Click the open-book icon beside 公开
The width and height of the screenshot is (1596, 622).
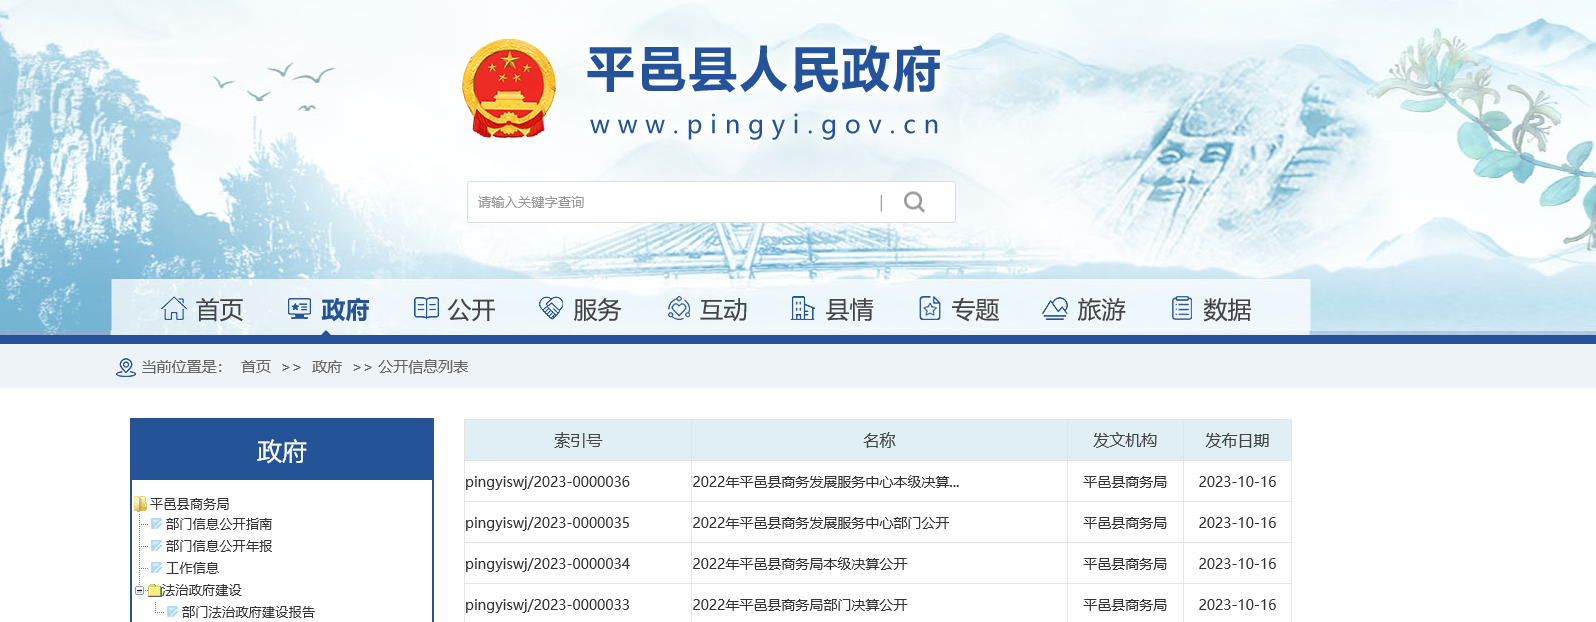(x=426, y=308)
